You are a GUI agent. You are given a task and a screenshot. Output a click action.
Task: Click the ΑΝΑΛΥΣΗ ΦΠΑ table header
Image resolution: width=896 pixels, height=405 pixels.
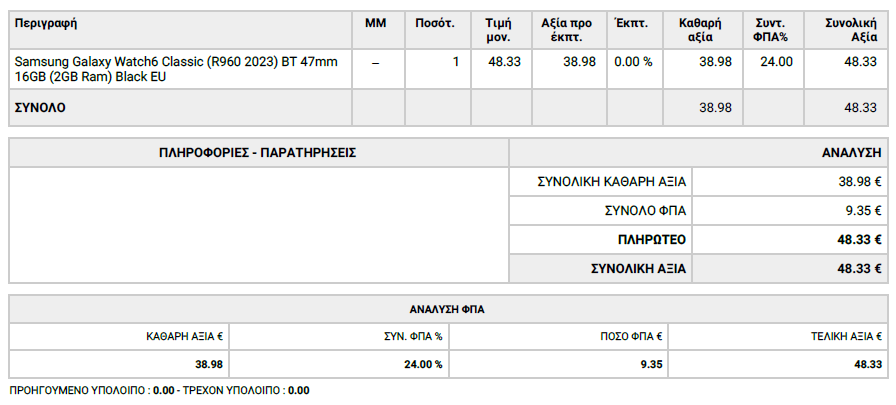[448, 310]
